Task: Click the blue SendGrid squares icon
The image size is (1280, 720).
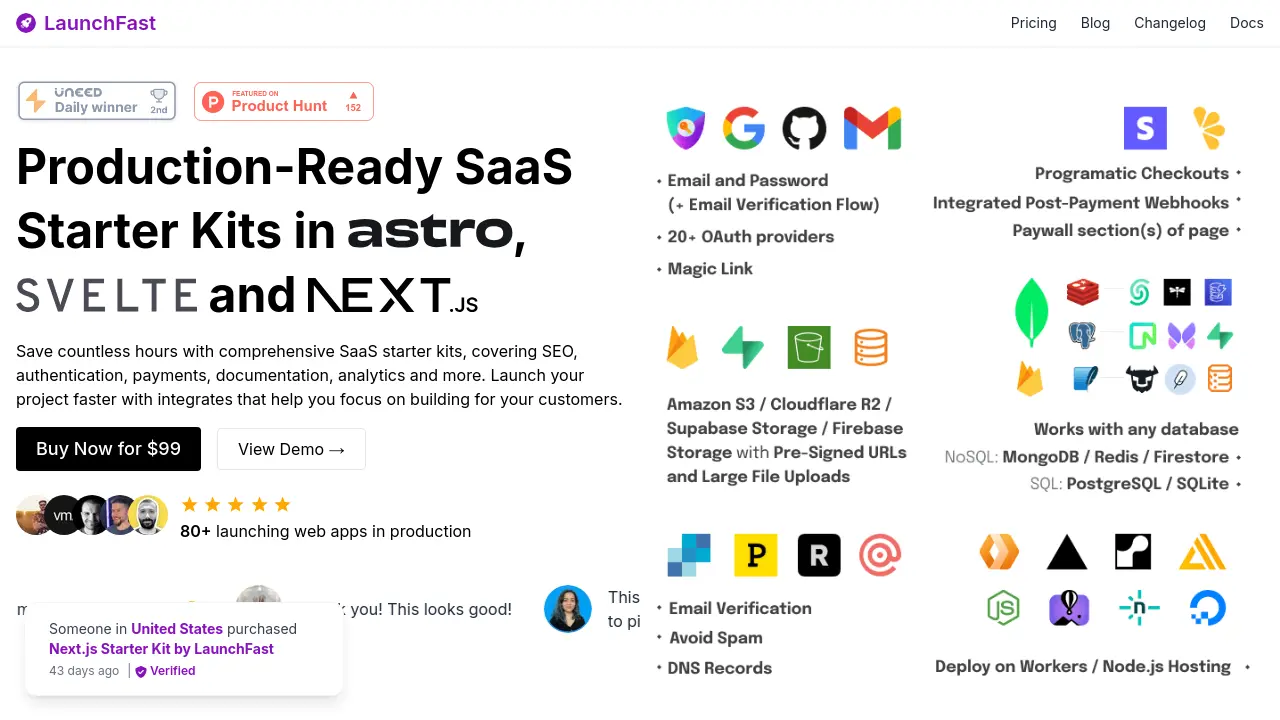Action: pos(689,555)
